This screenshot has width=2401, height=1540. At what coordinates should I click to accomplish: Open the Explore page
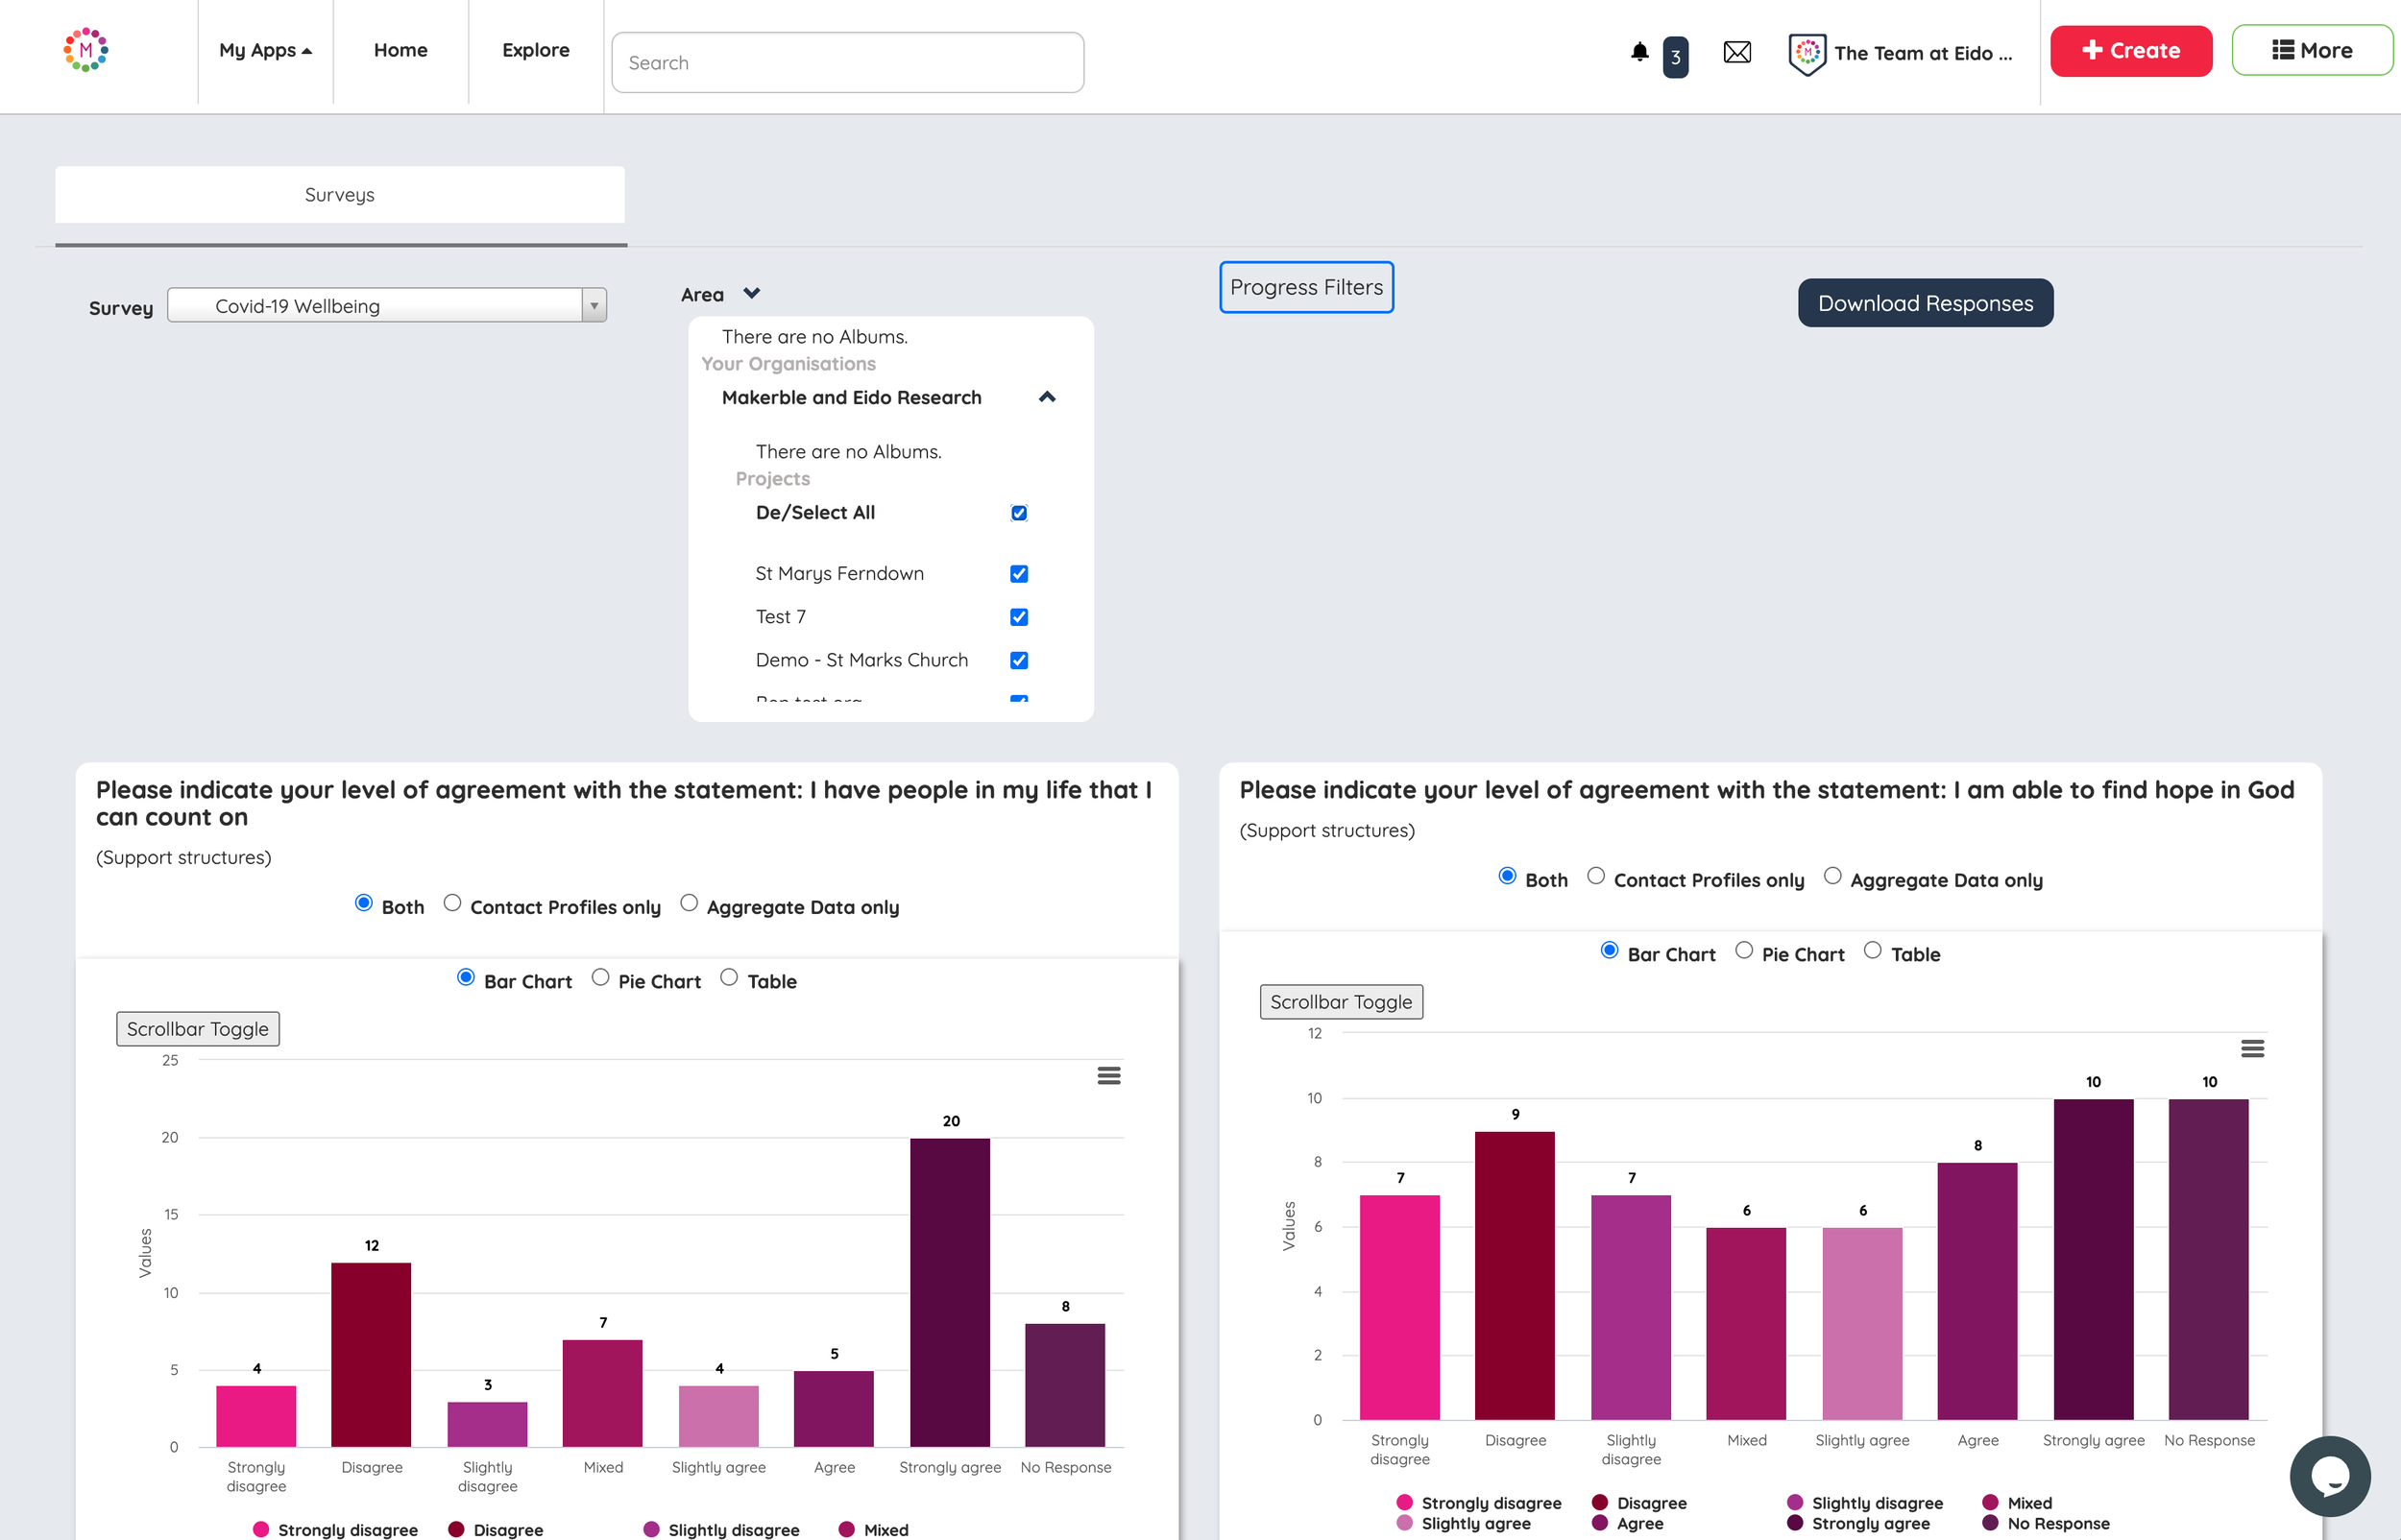535,50
